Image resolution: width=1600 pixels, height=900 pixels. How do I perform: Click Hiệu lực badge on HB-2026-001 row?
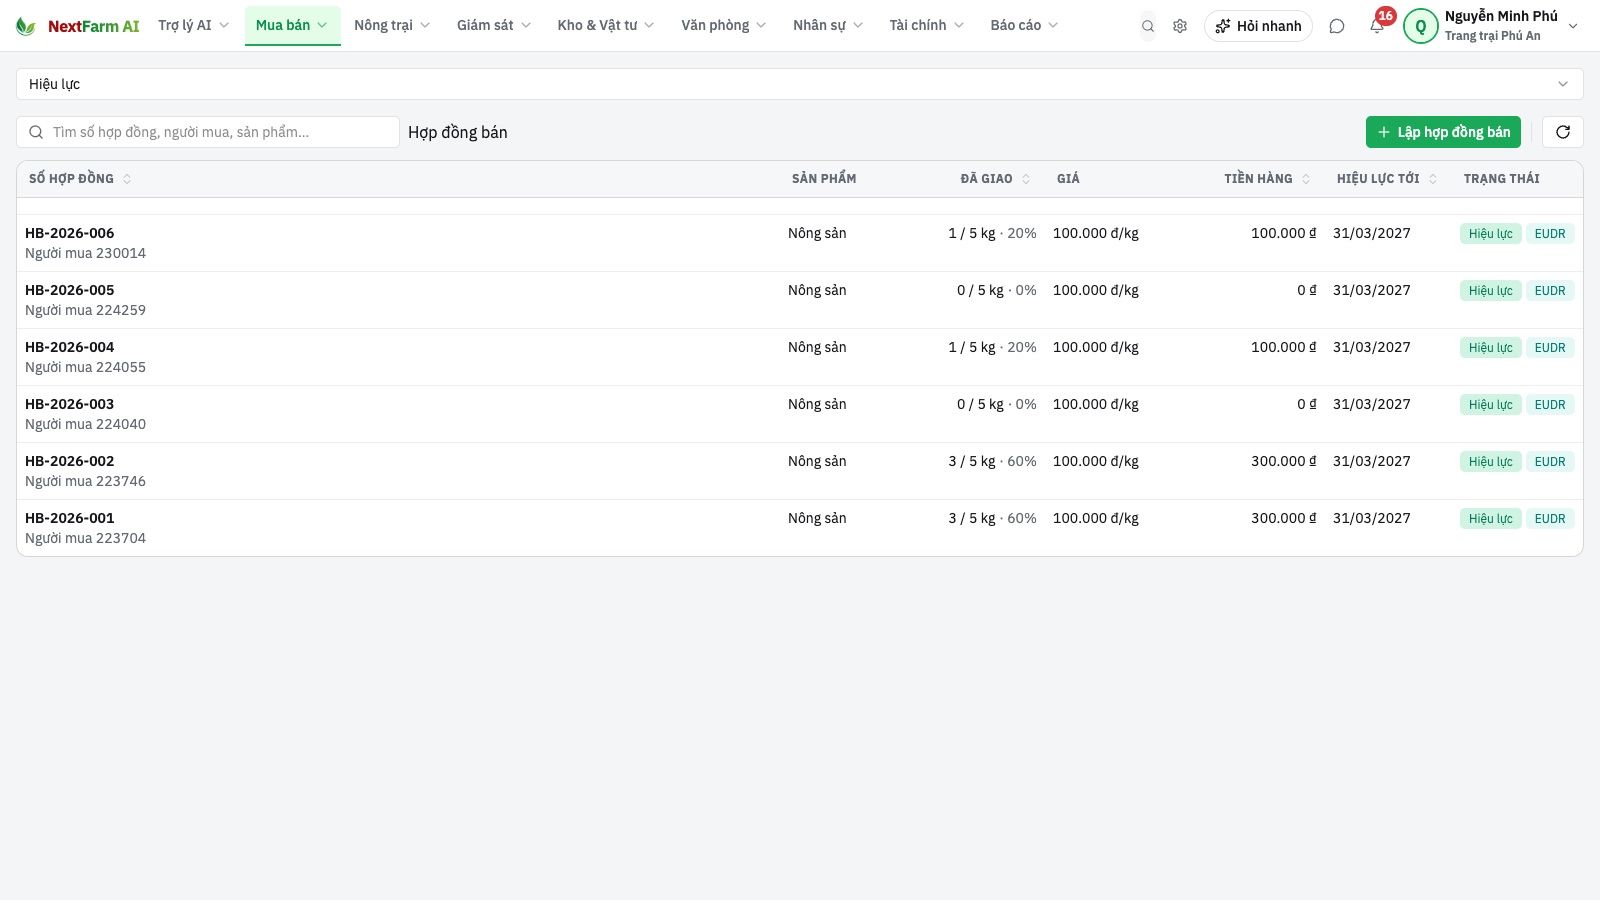[1490, 519]
